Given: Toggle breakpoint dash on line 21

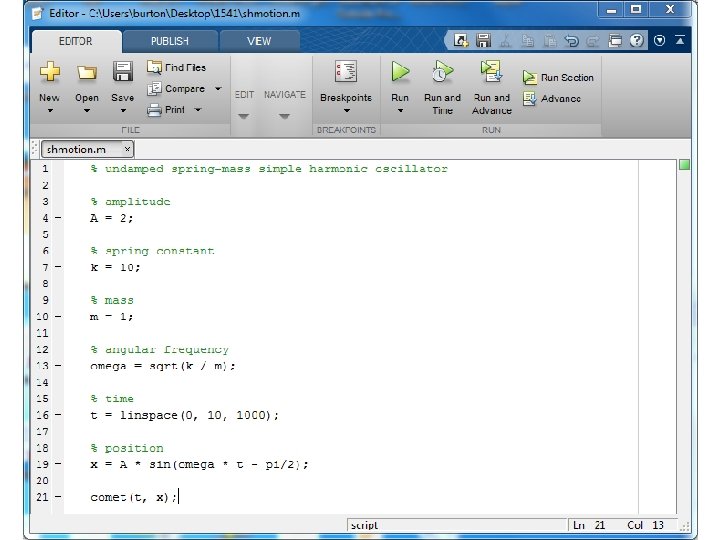Looking at the screenshot, I should 58,496.
